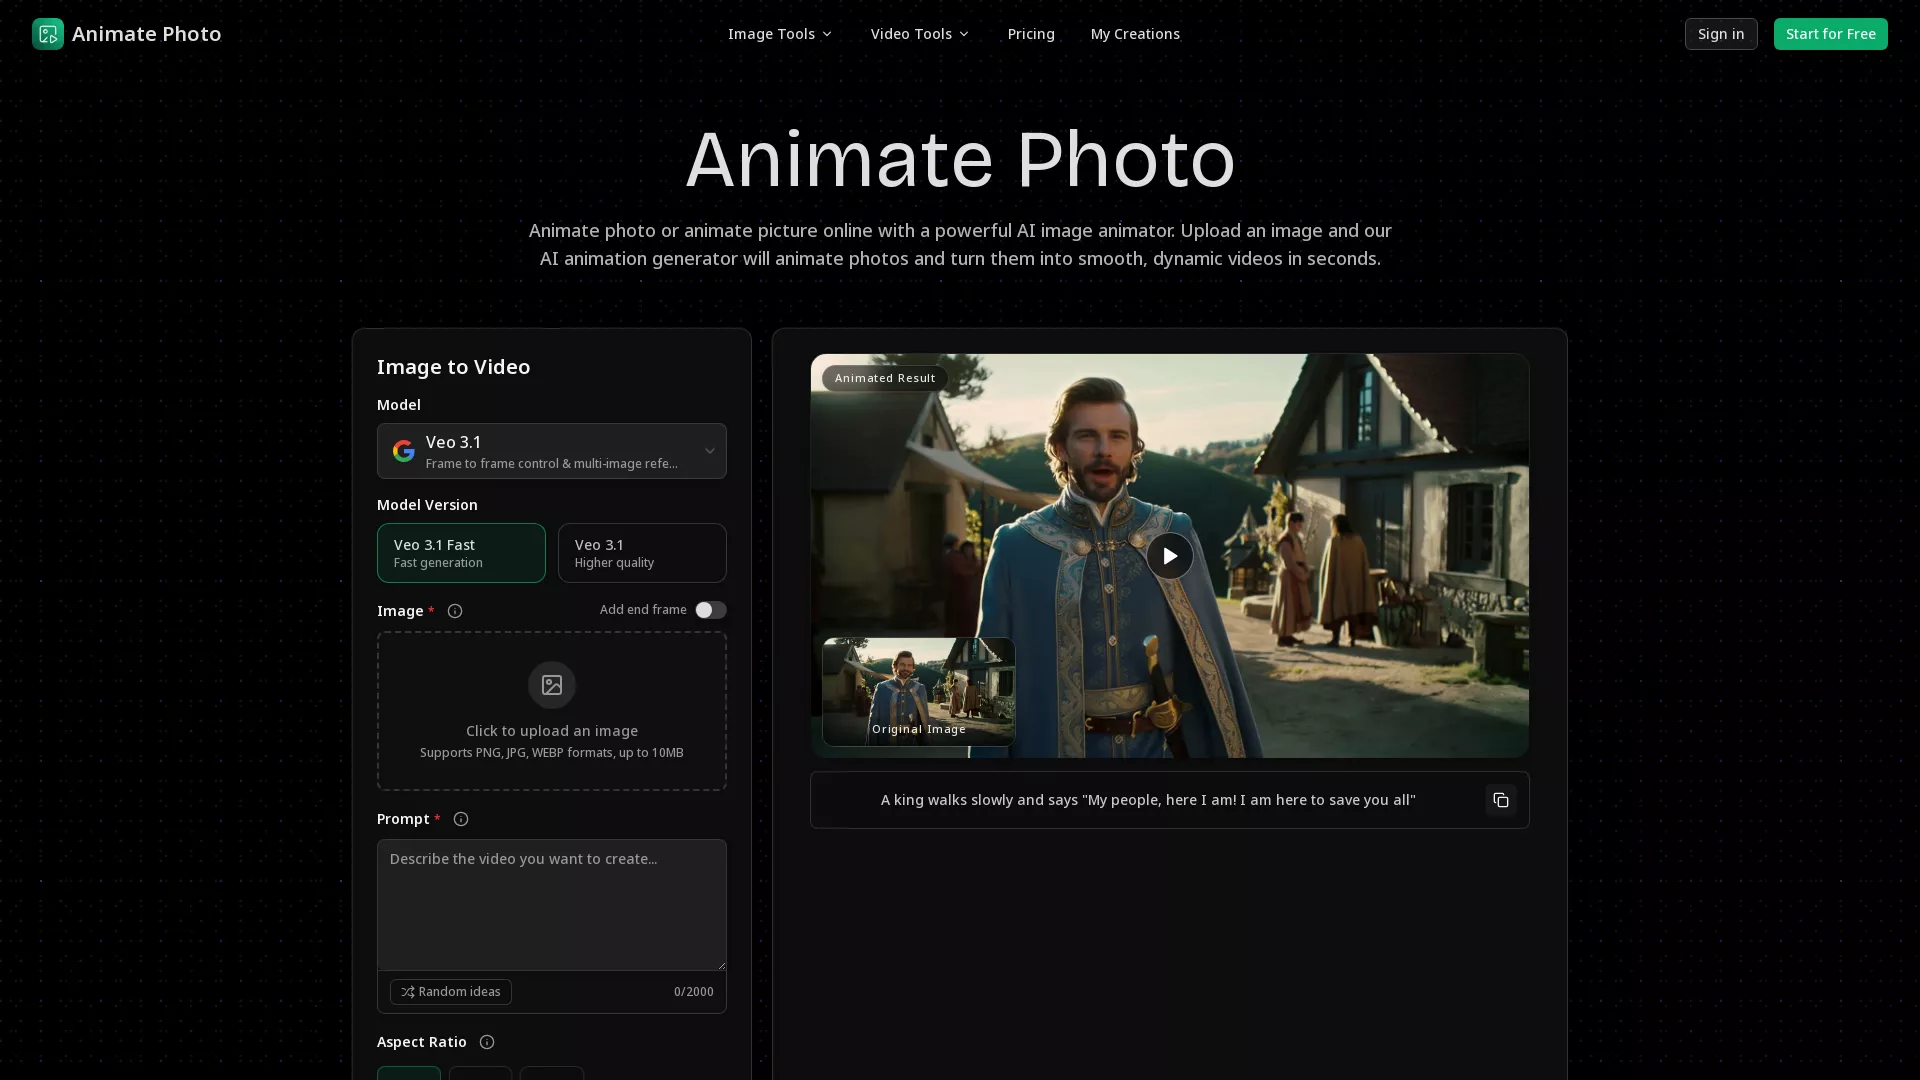1920x1080 pixels.
Task: Go to My Creations
Action: pyautogui.click(x=1135, y=33)
